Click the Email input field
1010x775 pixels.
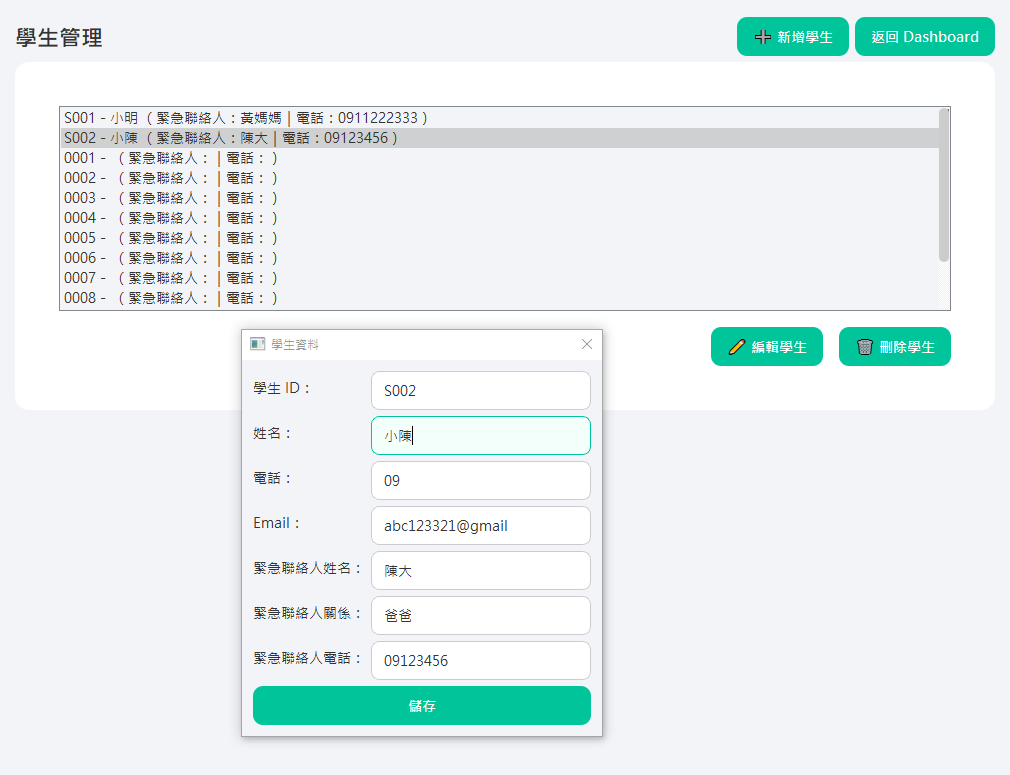click(x=480, y=525)
